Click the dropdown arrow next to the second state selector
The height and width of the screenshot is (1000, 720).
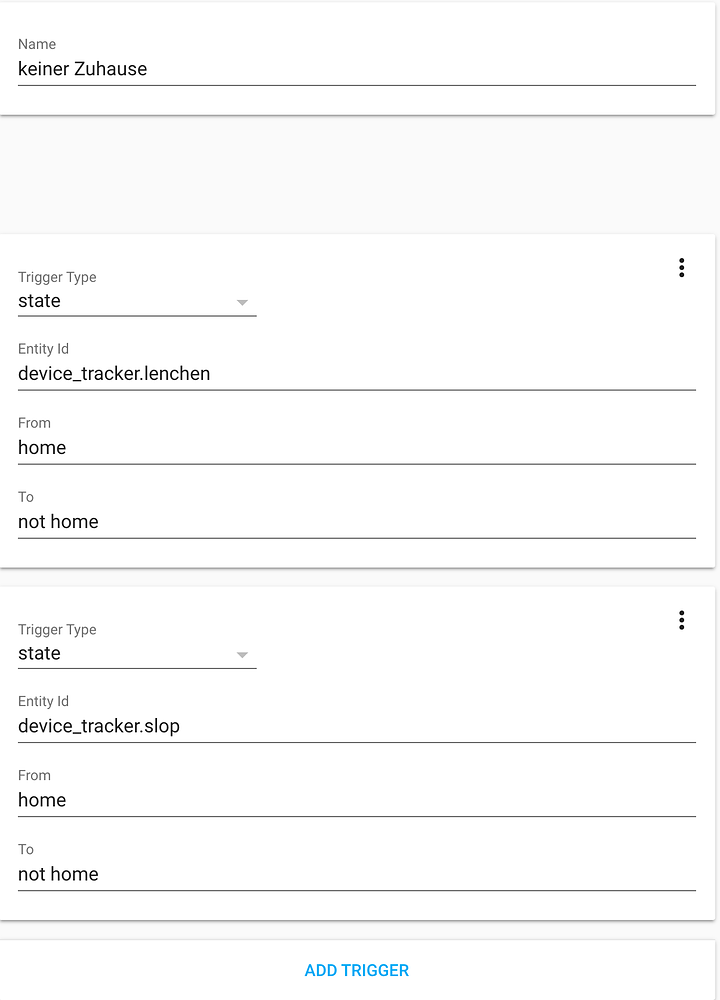pos(243,655)
